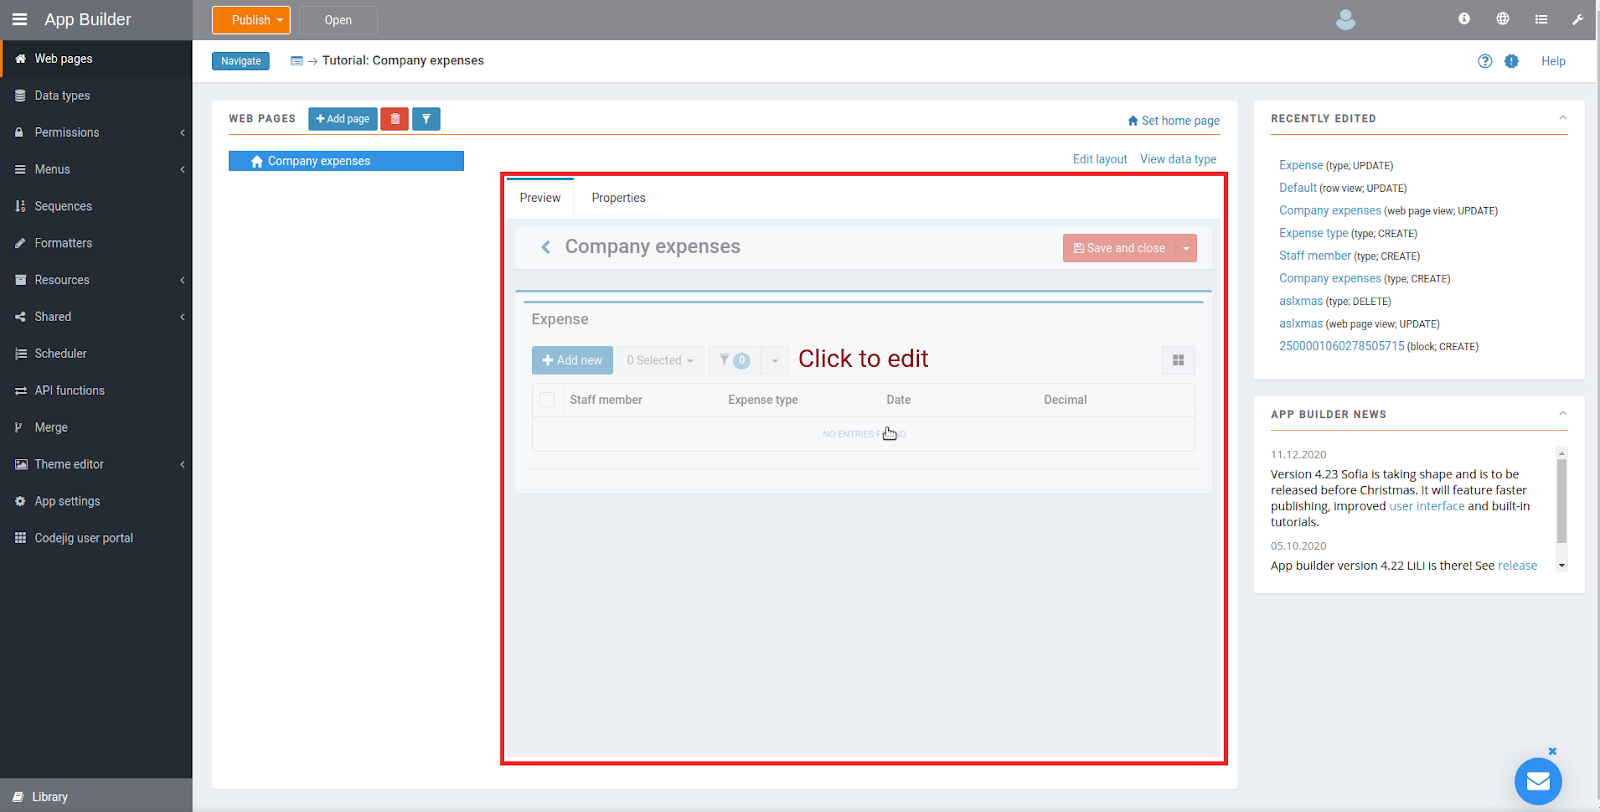Collapse the App Builder News panel
The image size is (1600, 812).
coord(1563,414)
